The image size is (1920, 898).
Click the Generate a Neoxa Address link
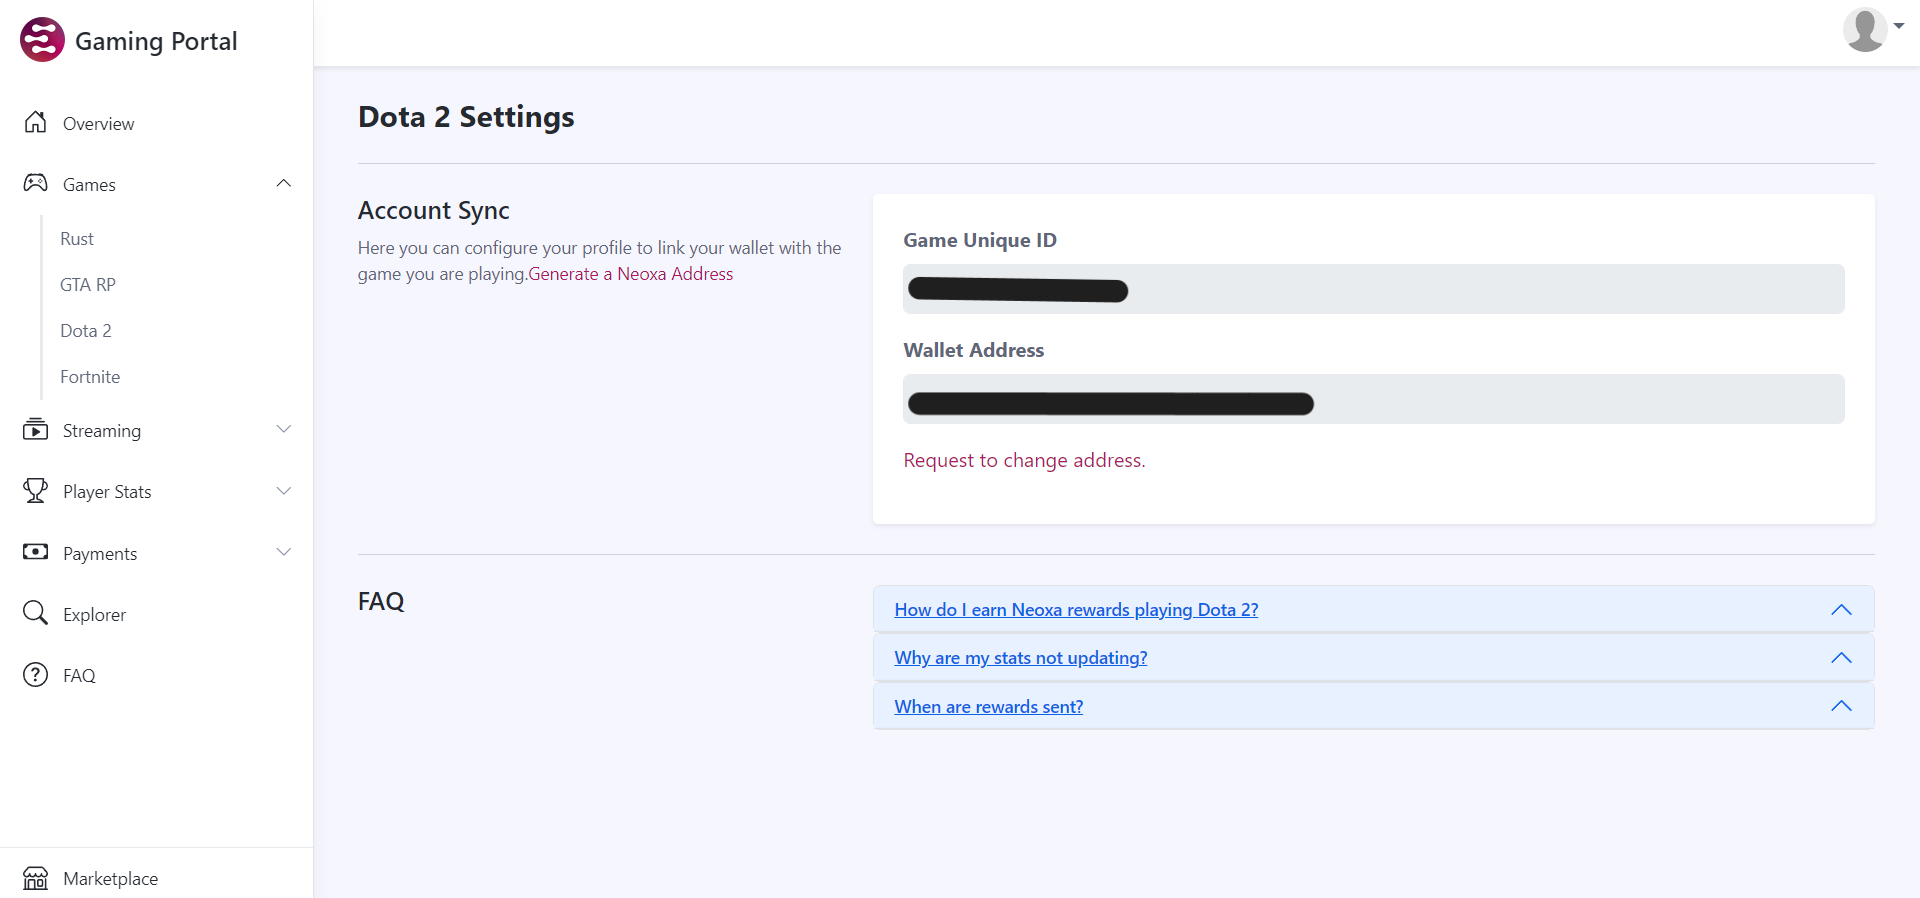(631, 274)
